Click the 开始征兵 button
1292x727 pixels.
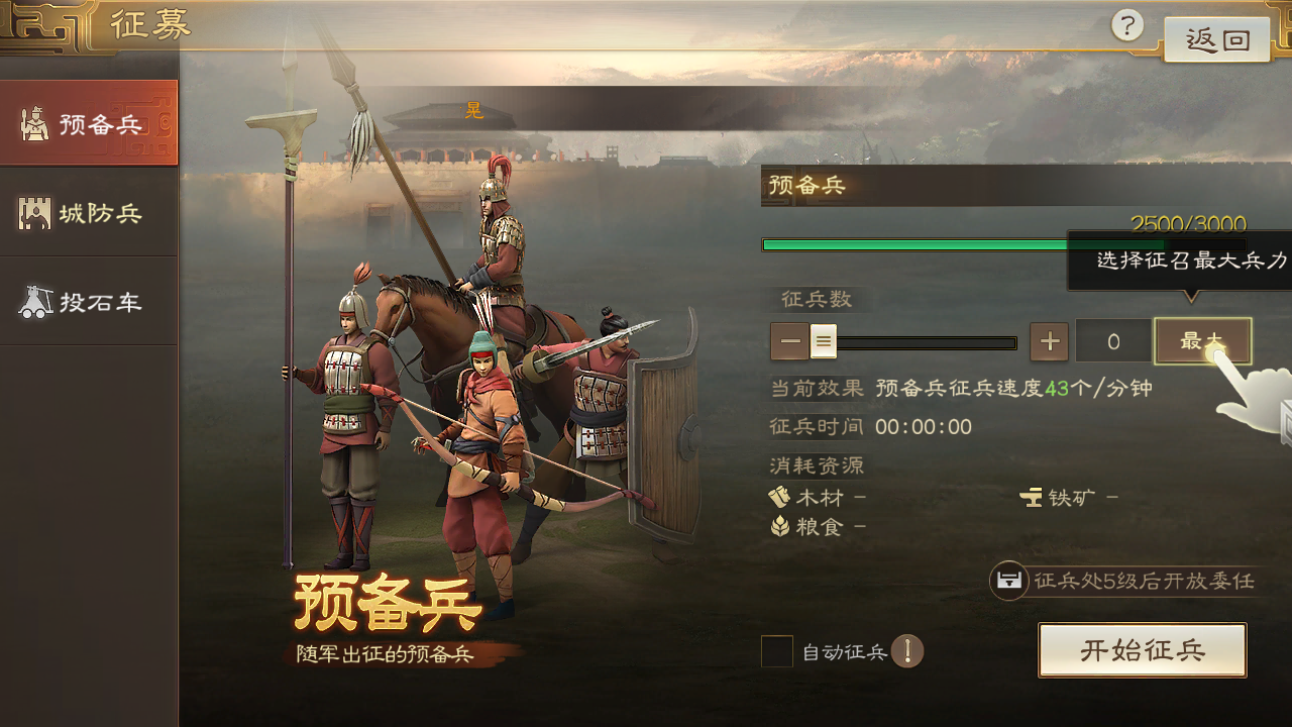1142,651
